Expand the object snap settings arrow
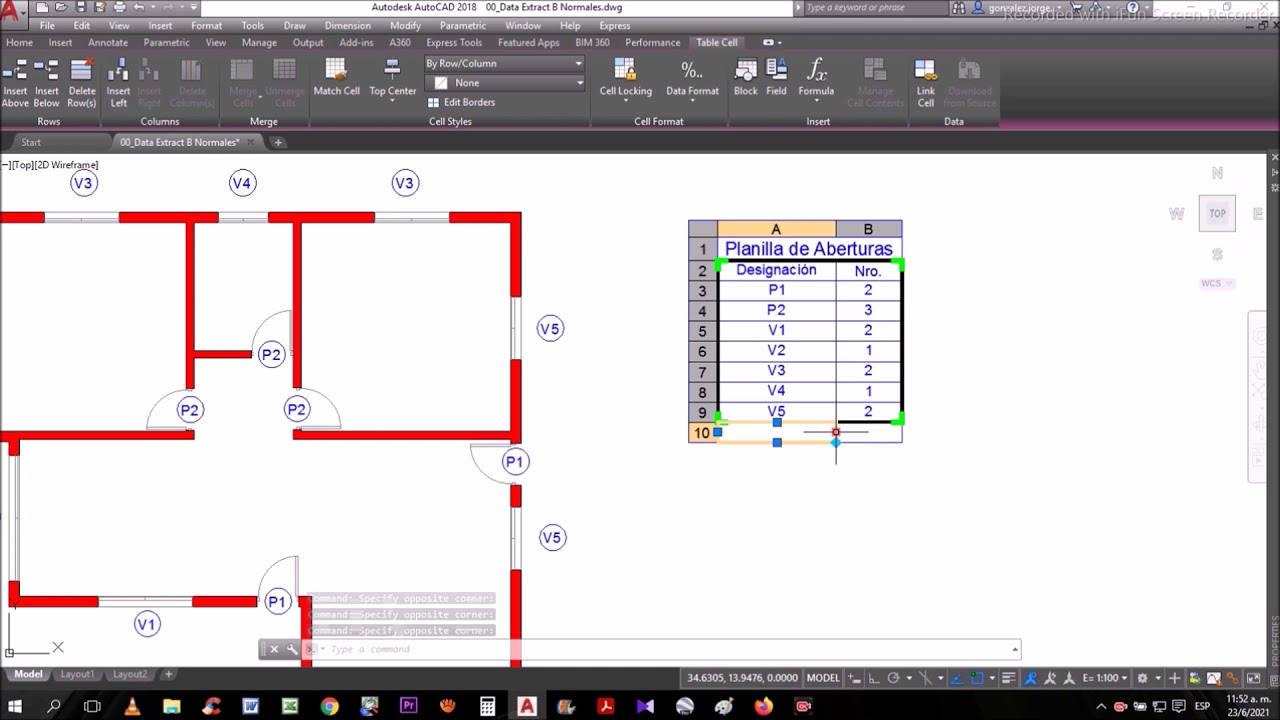The width and height of the screenshot is (1280, 720). 990,678
